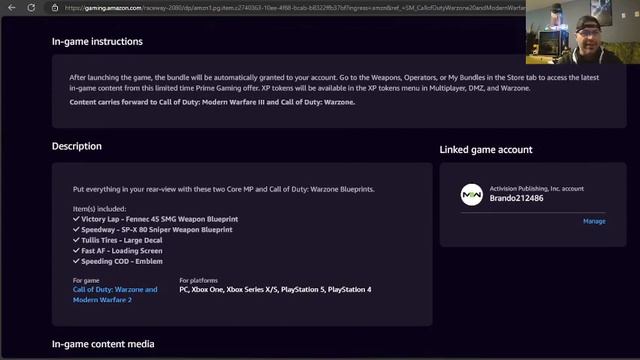Click the Description heading
Viewport: 640px width, 360px height.
[x=77, y=146]
